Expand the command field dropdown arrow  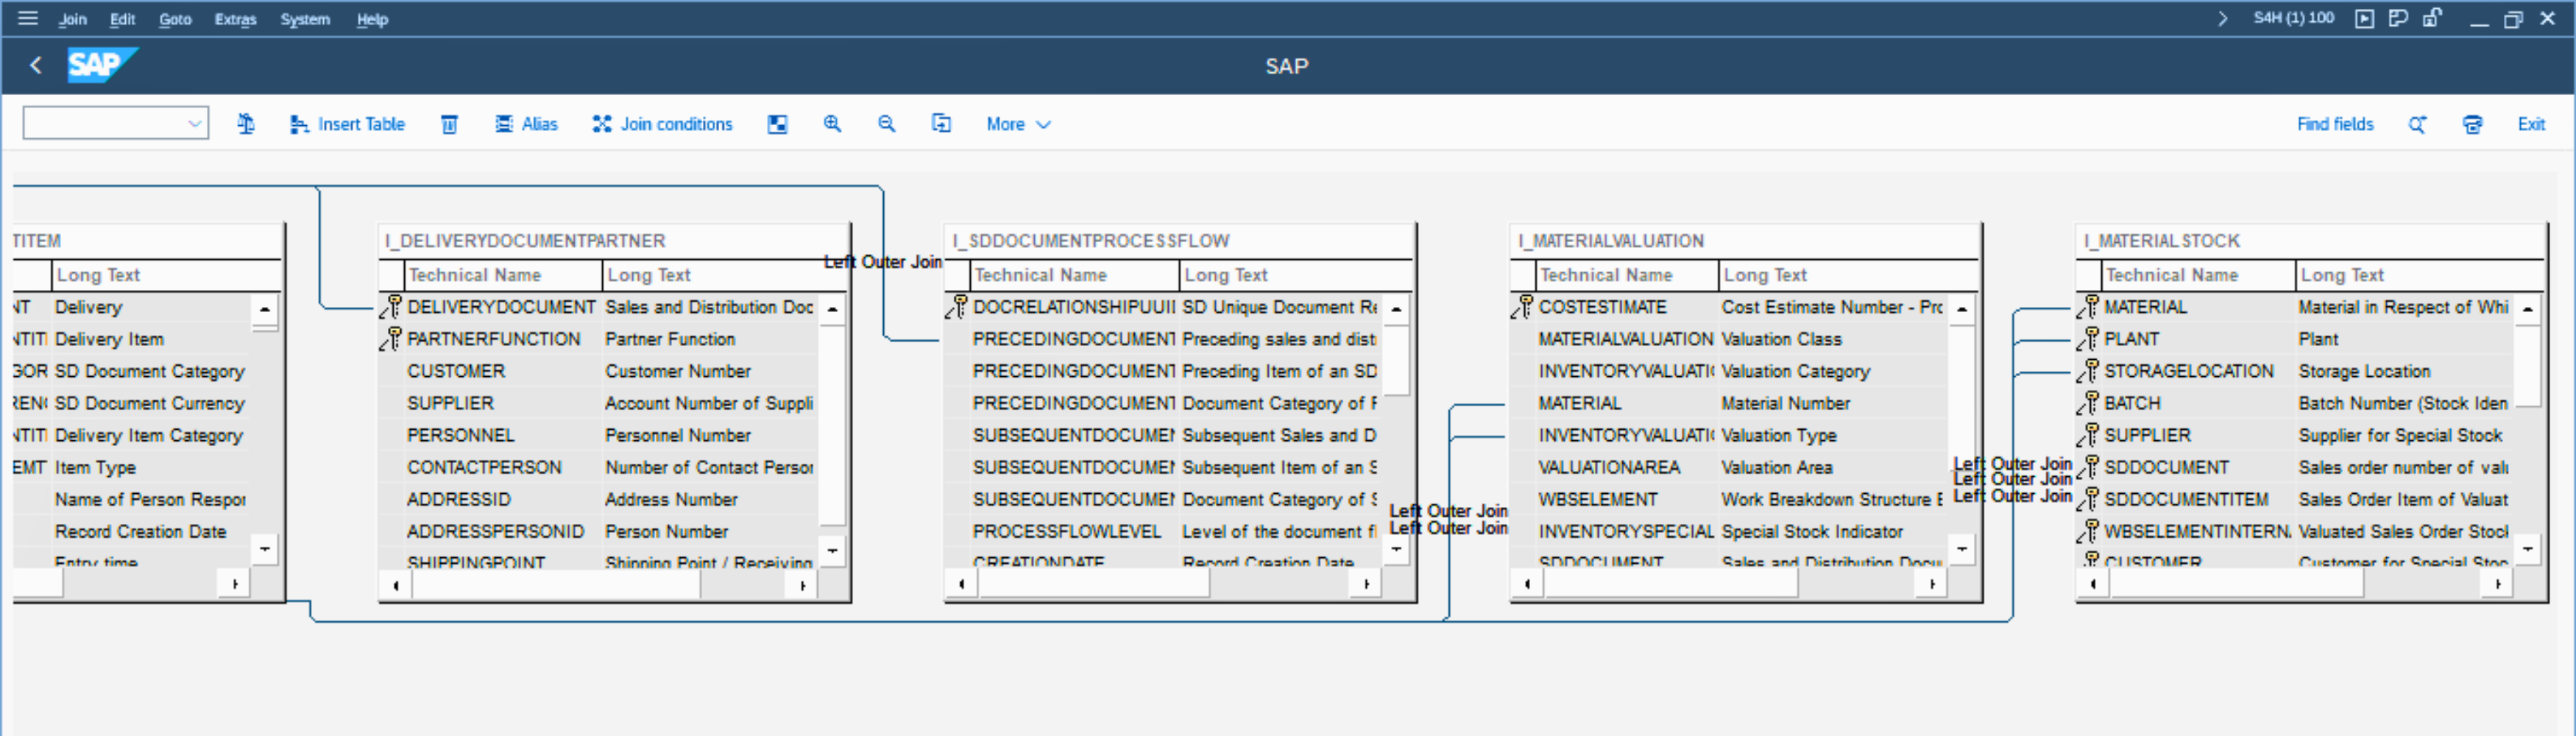point(194,124)
